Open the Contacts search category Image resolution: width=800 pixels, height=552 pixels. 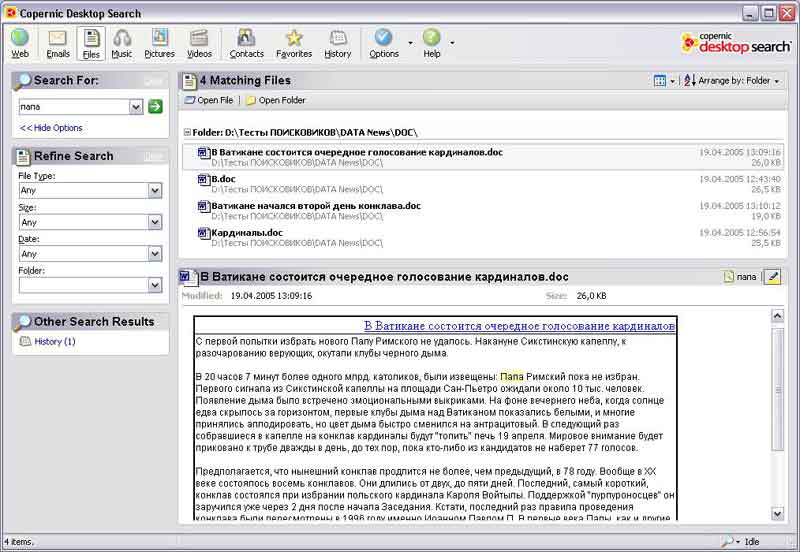(x=246, y=42)
